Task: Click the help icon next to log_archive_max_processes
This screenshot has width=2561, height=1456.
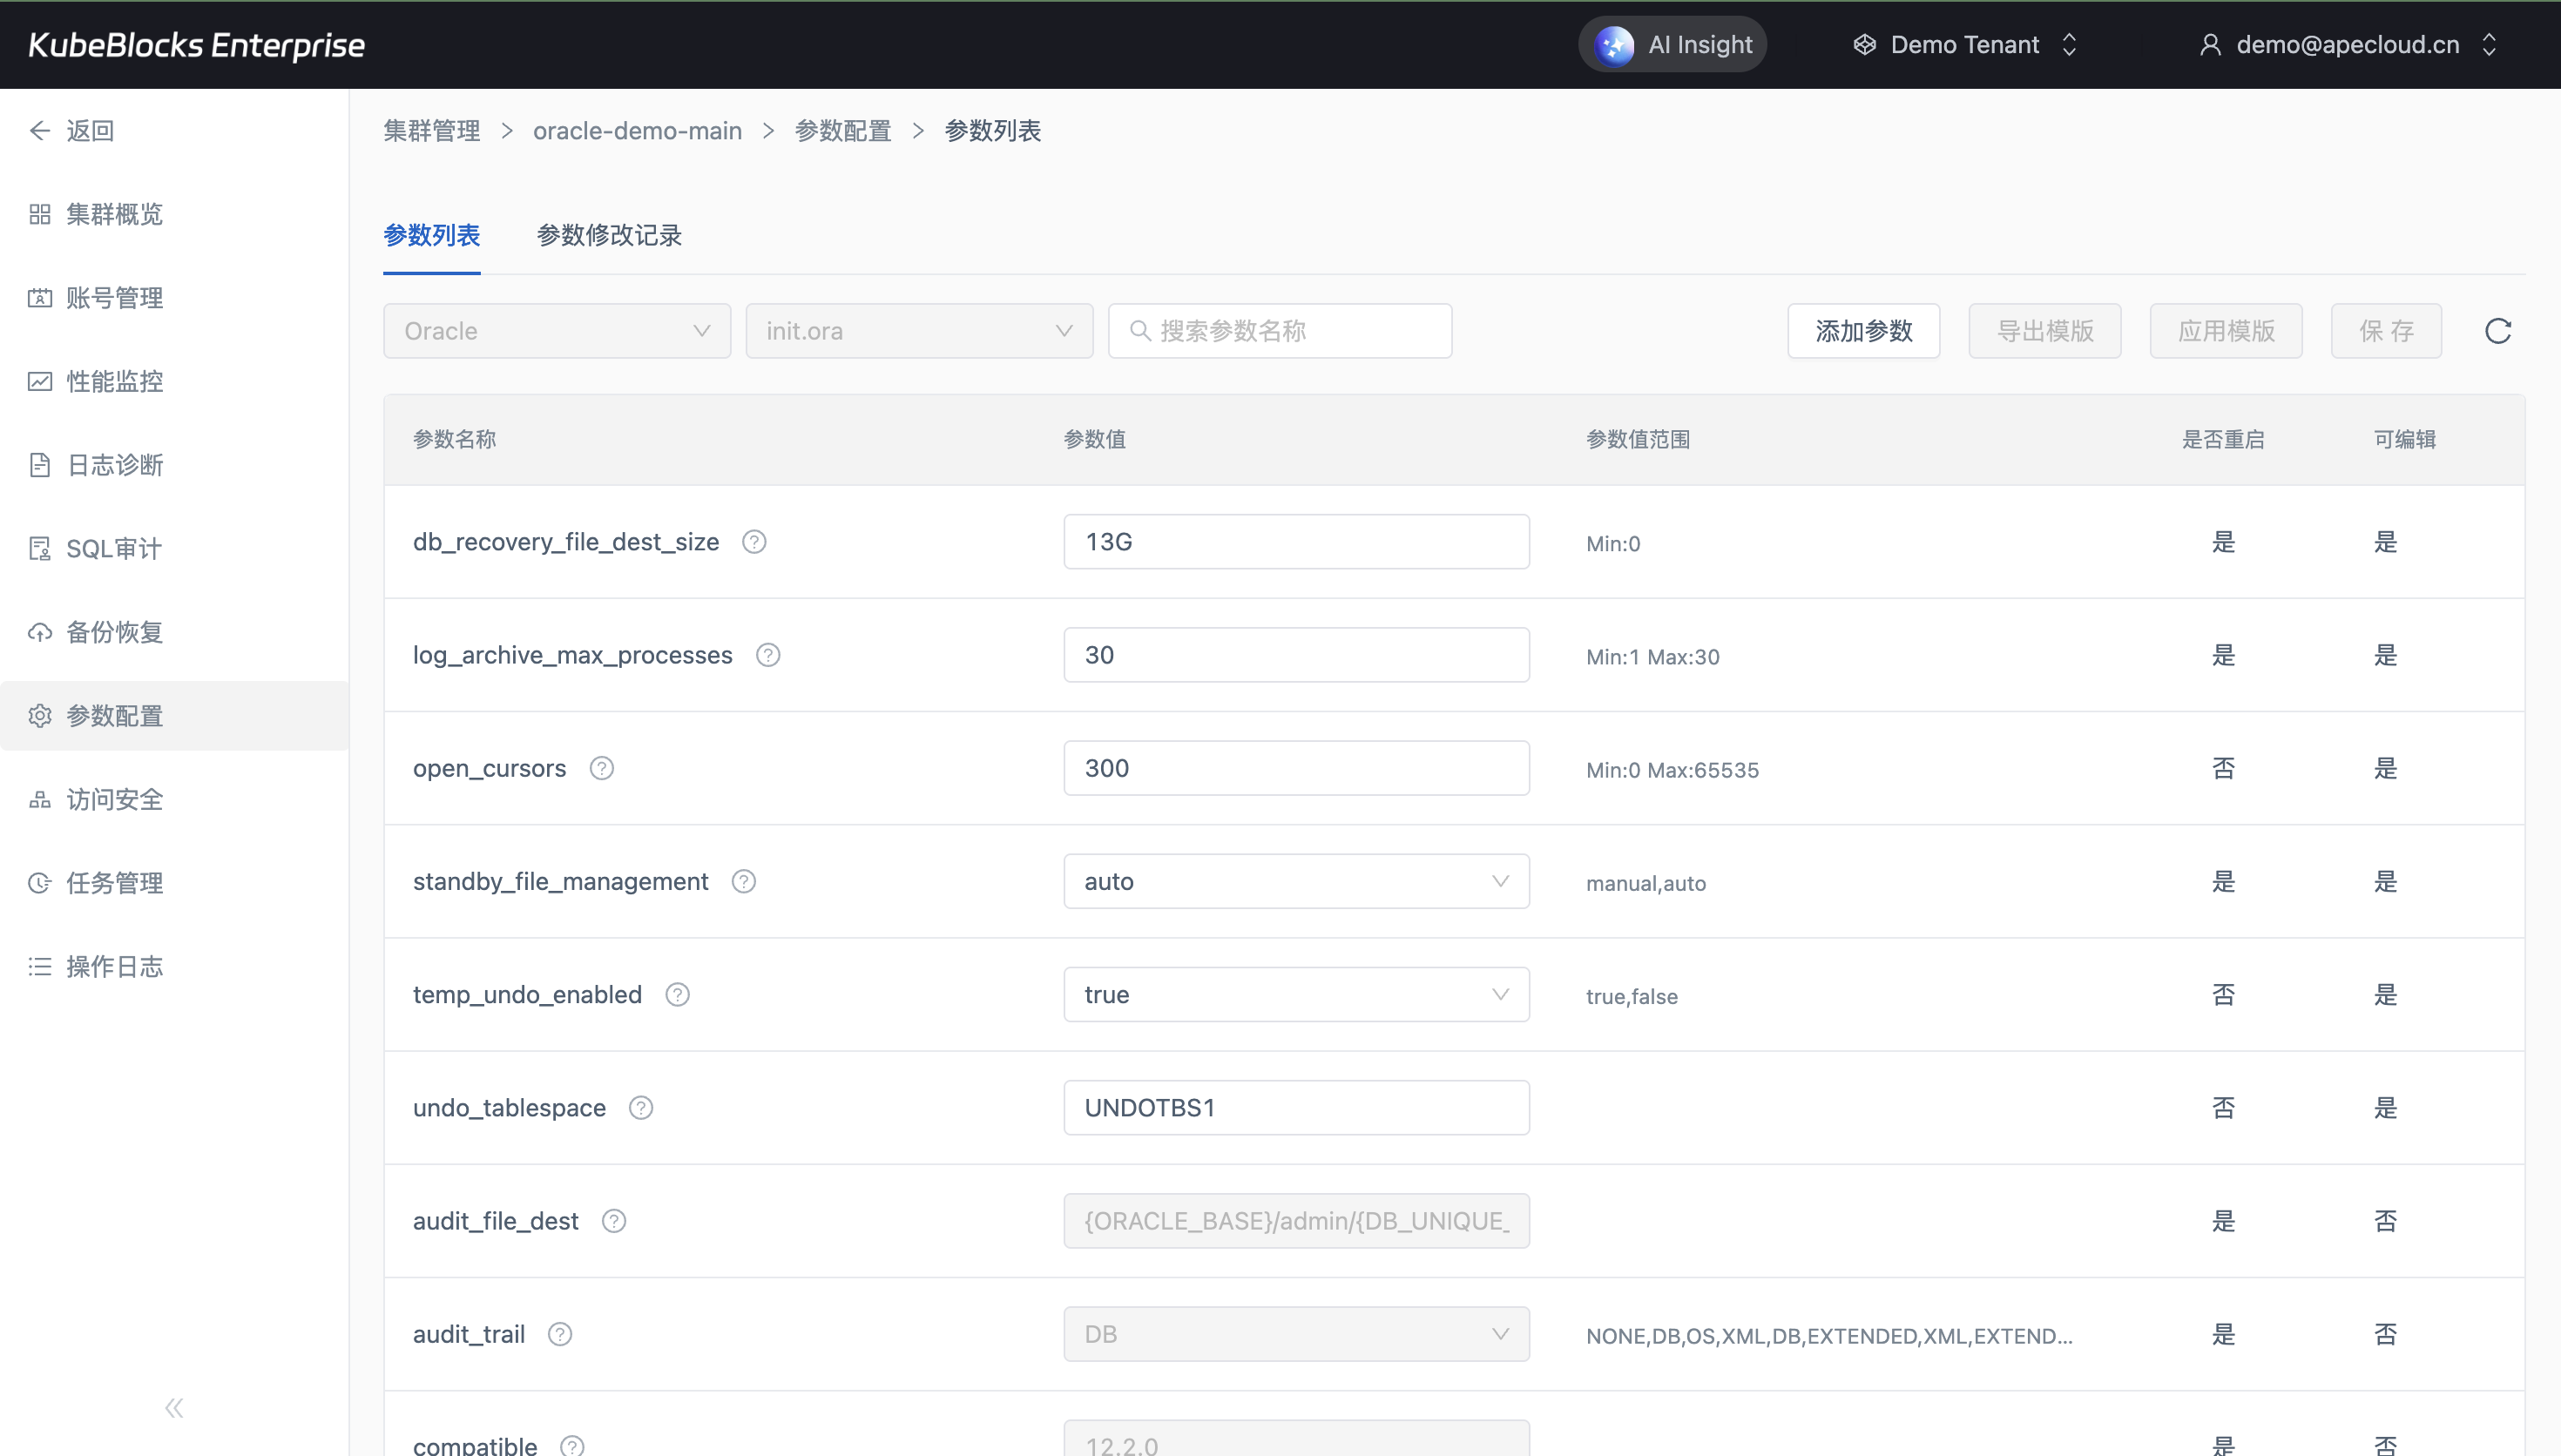Action: tap(768, 655)
